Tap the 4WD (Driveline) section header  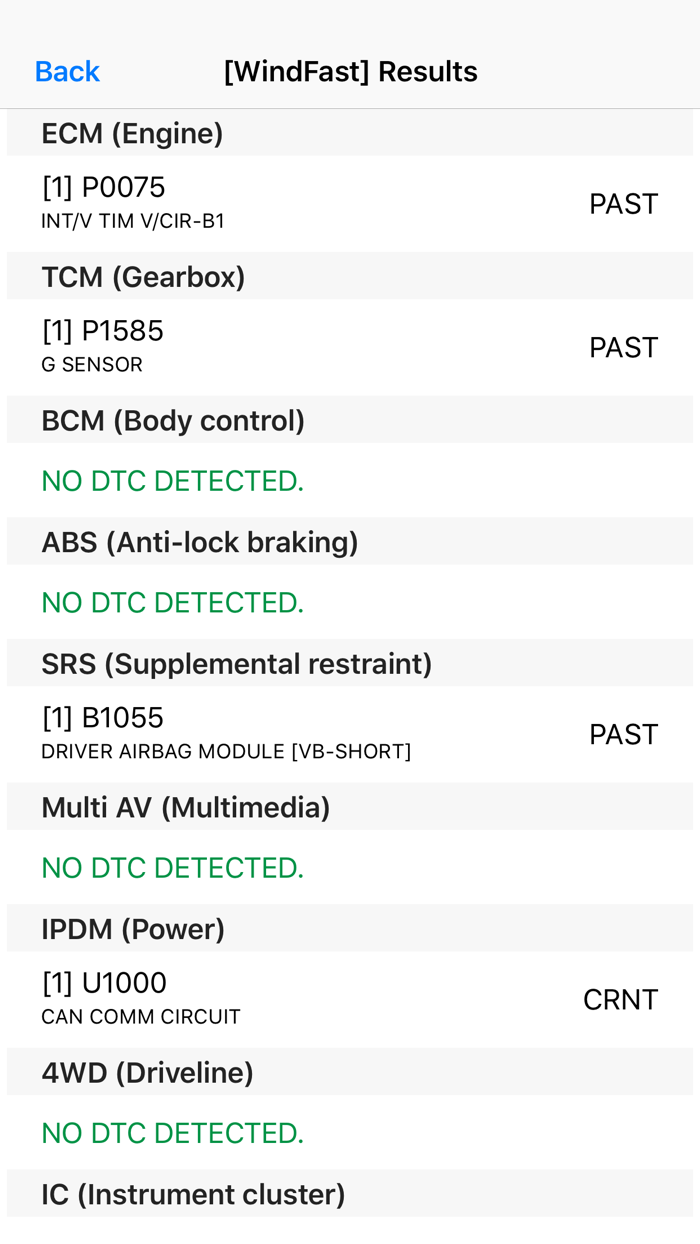pyautogui.click(x=147, y=1073)
